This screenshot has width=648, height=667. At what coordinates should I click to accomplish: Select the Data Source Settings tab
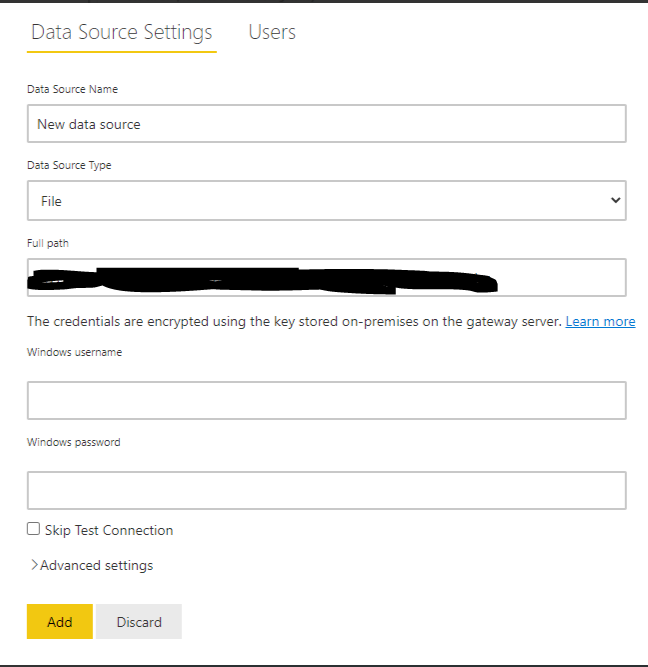click(122, 32)
